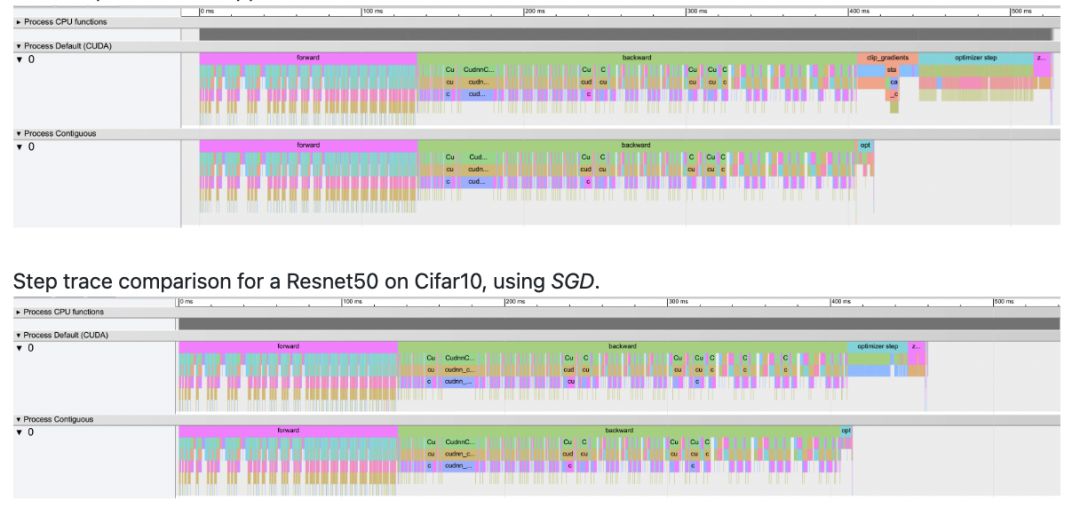The image size is (1080, 515).
Task: Select the backward slice in SGD Default (CUDA) row
Action: [x=623, y=346]
